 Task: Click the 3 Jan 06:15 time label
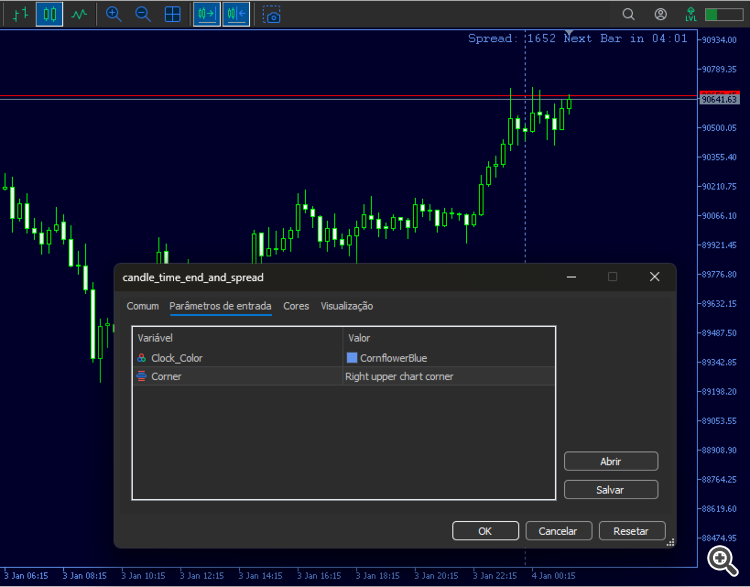coord(26,576)
